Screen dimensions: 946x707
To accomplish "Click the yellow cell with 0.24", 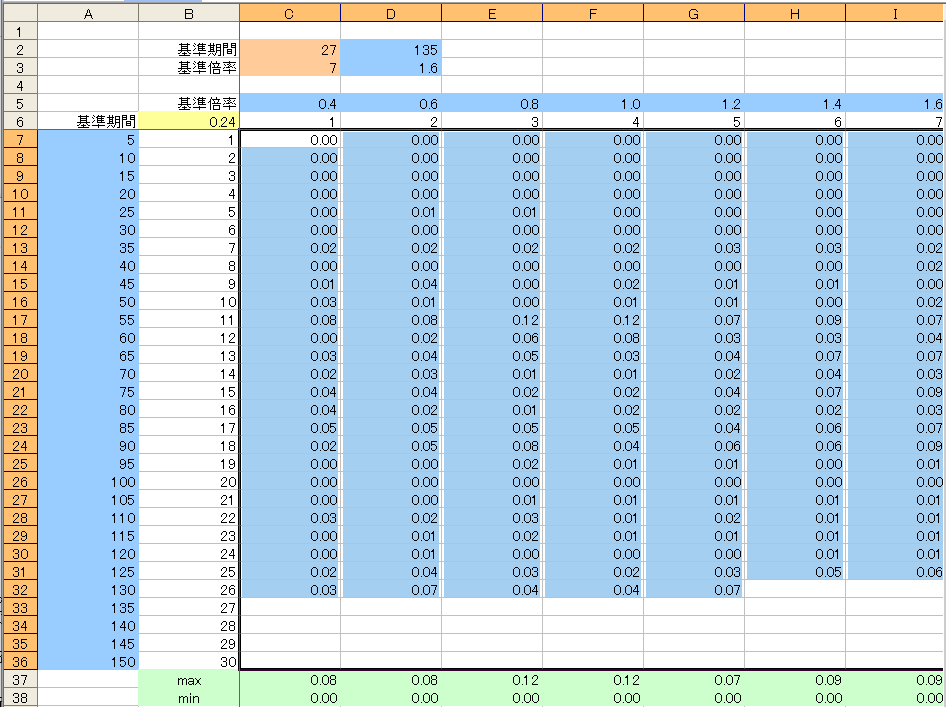I will [189, 121].
